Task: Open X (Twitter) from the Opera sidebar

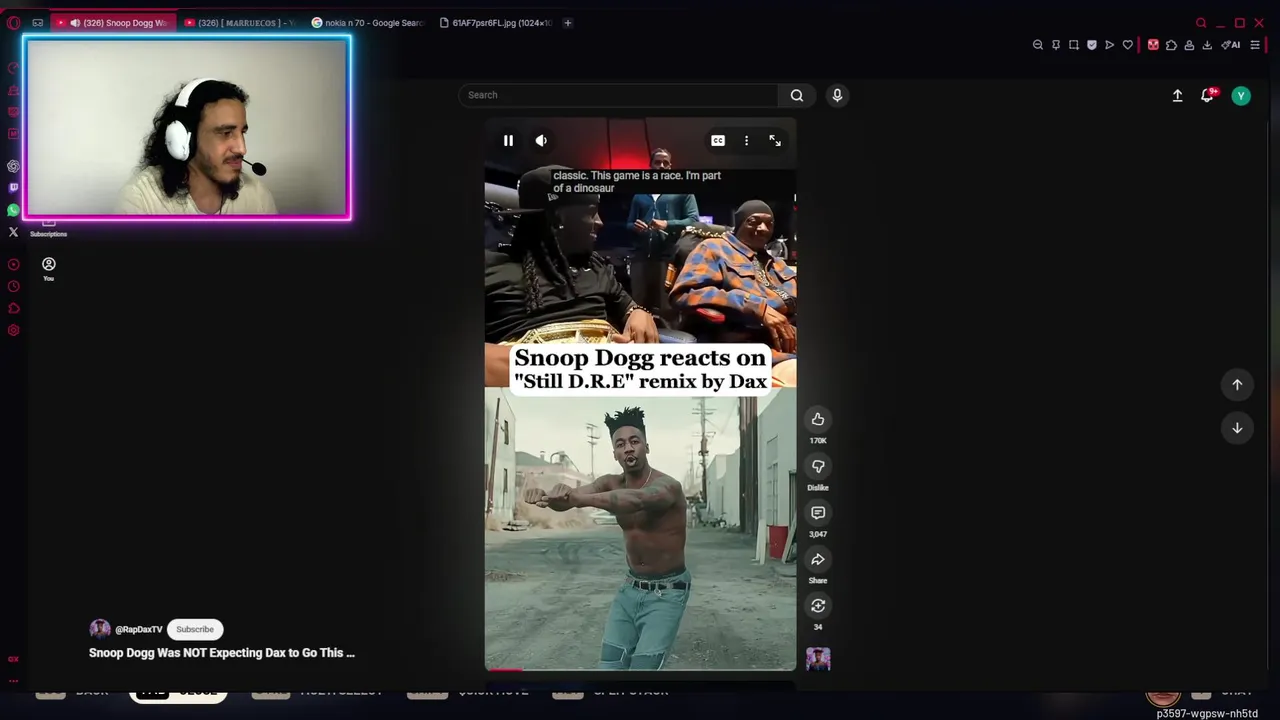Action: 13,232
